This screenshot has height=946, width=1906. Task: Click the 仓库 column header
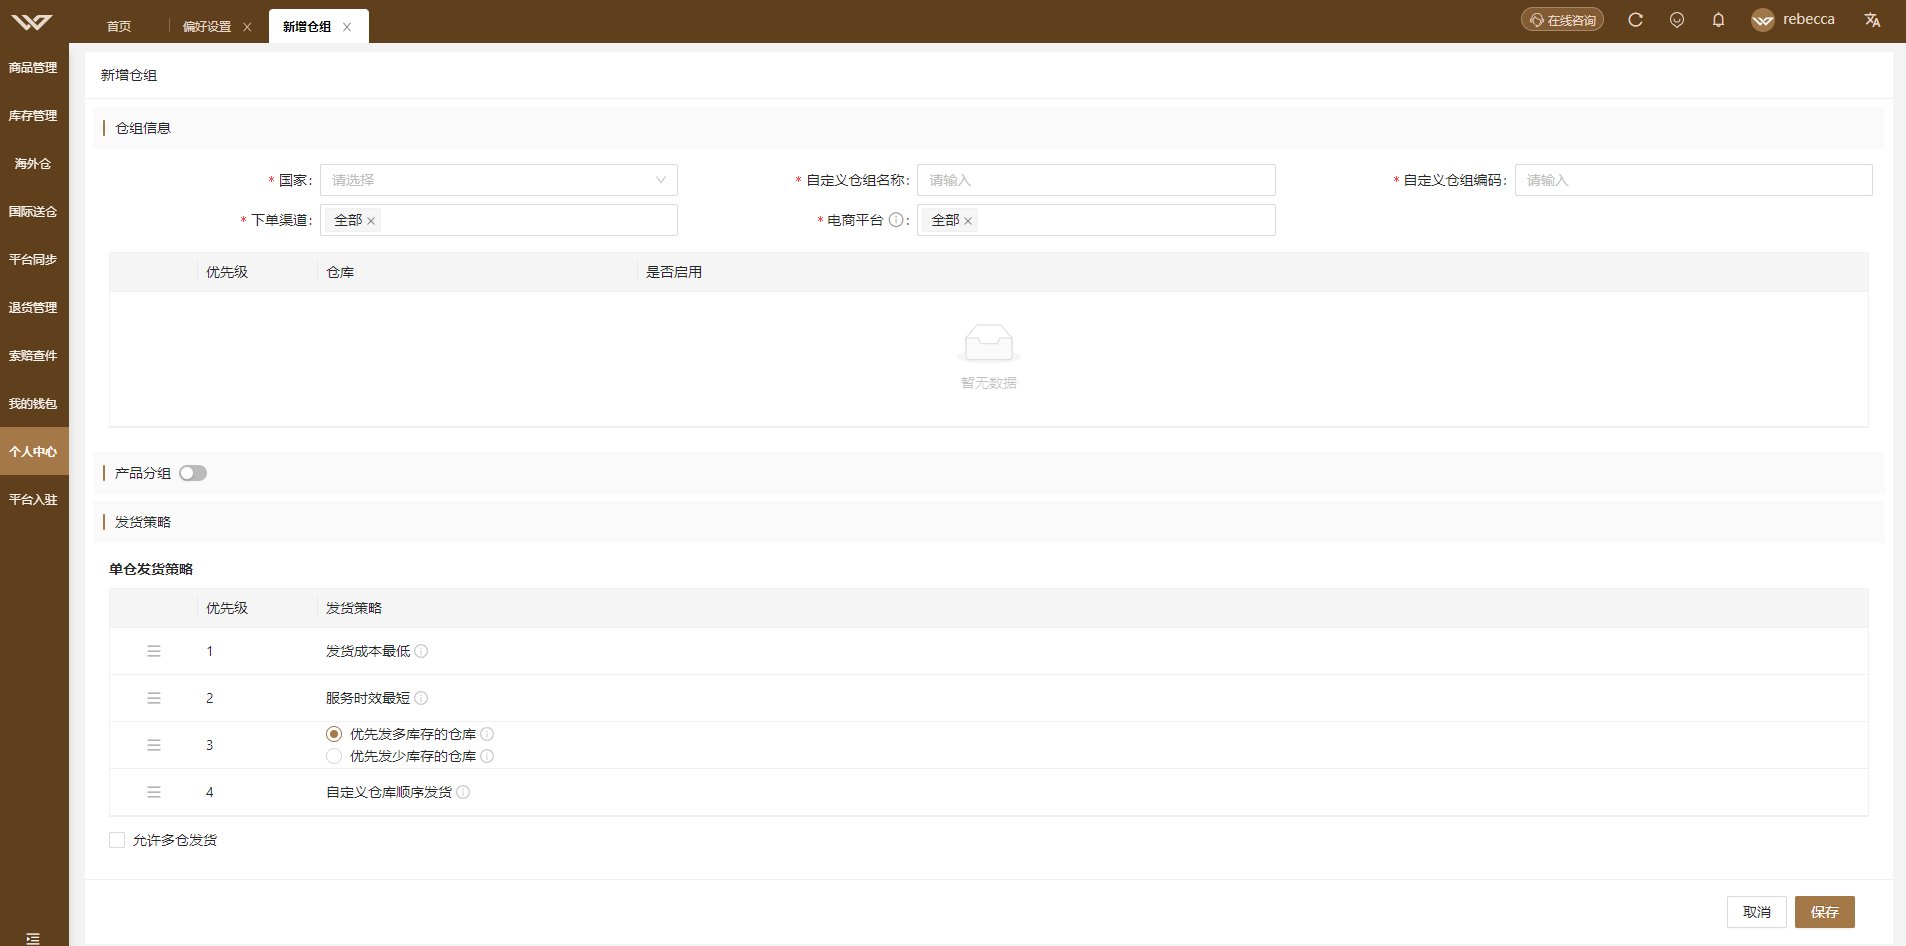tap(340, 272)
